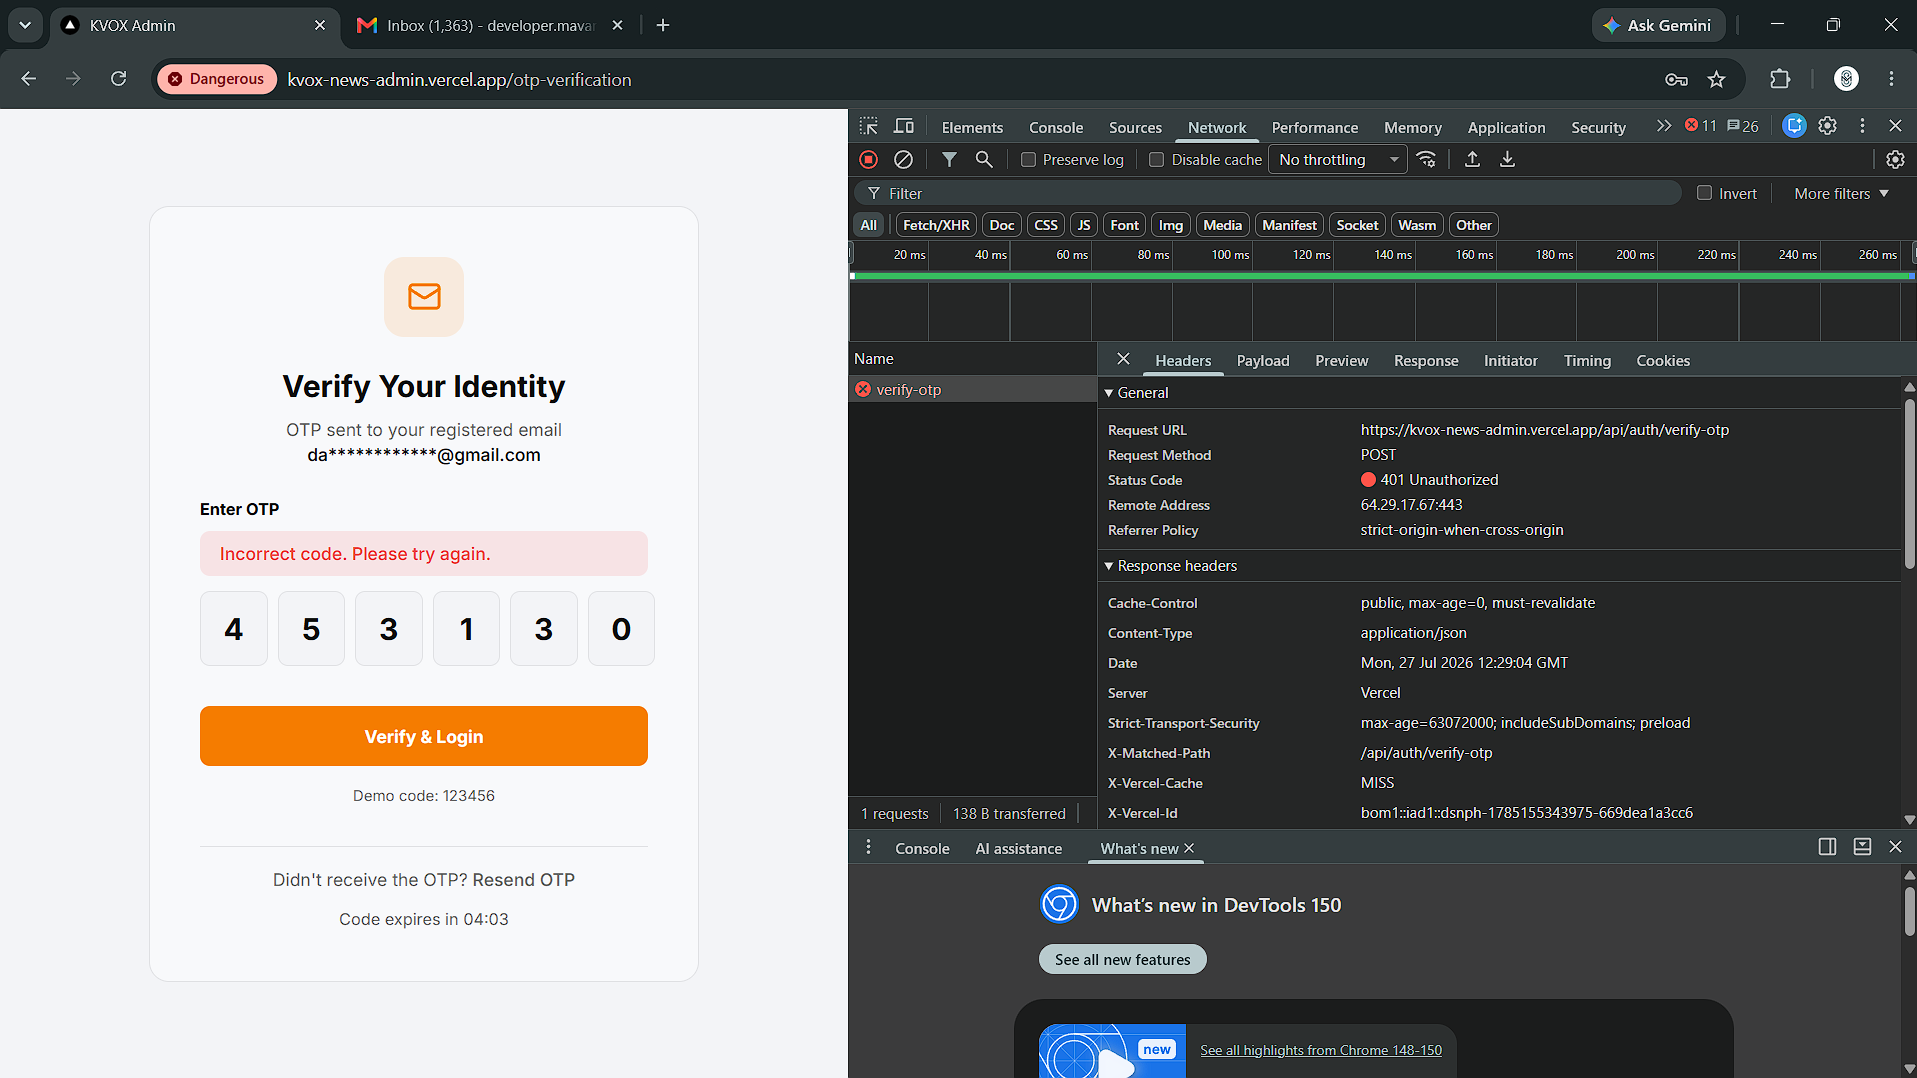
Task: Show more DevTools tabs chevron
Action: (x=1663, y=126)
